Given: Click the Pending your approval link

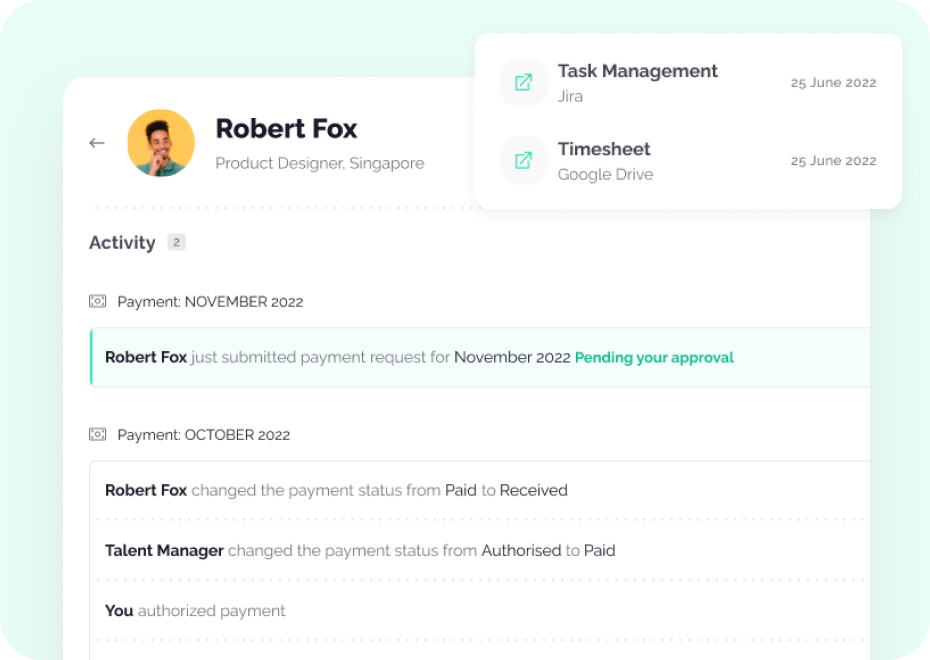Looking at the screenshot, I should pyautogui.click(x=654, y=357).
